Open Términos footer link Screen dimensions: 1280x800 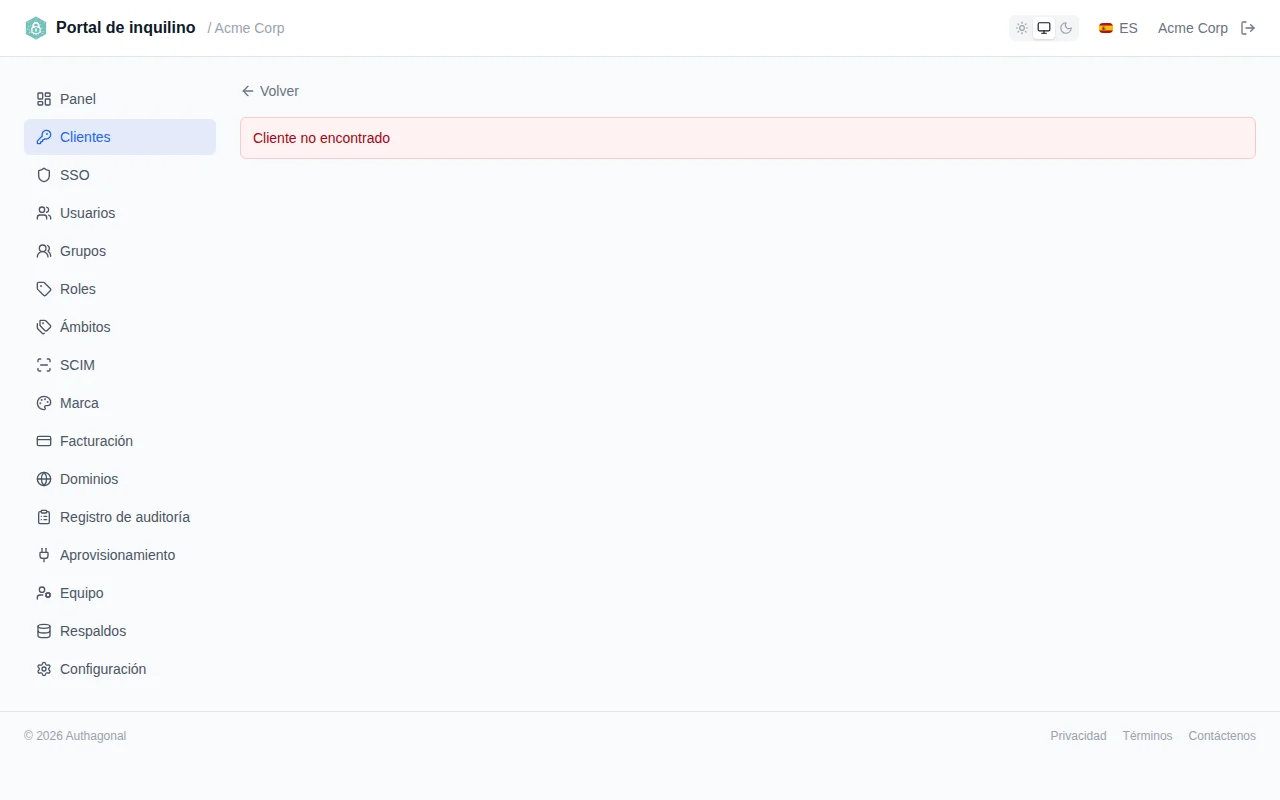tap(1147, 736)
